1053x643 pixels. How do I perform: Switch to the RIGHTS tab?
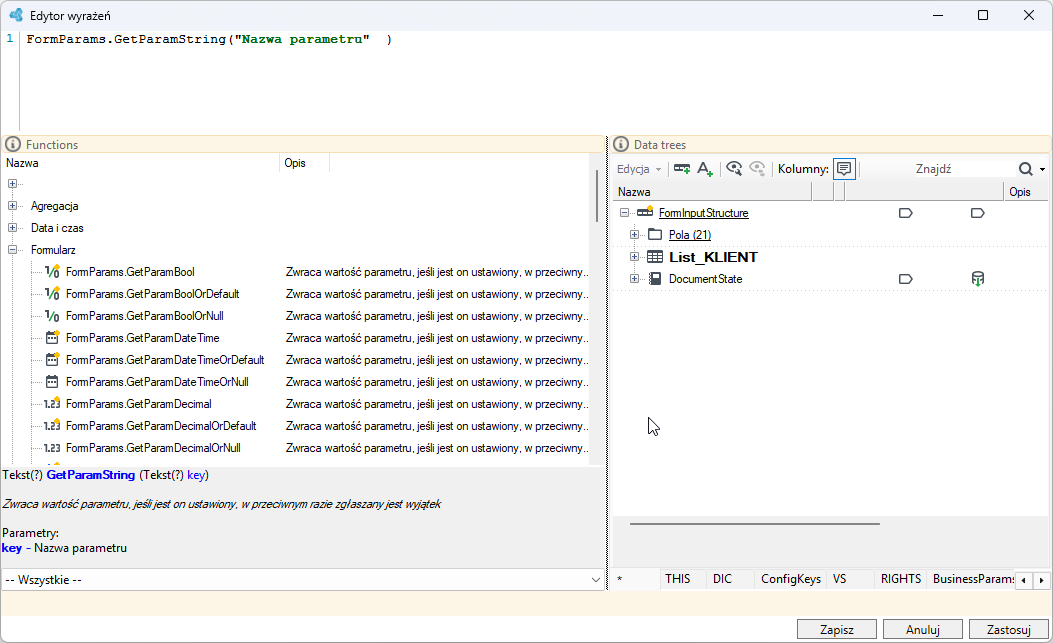(x=901, y=579)
